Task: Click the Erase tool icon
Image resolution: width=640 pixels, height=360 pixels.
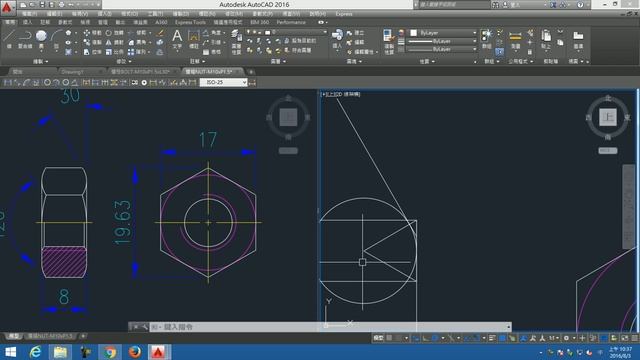Action: click(x=160, y=33)
